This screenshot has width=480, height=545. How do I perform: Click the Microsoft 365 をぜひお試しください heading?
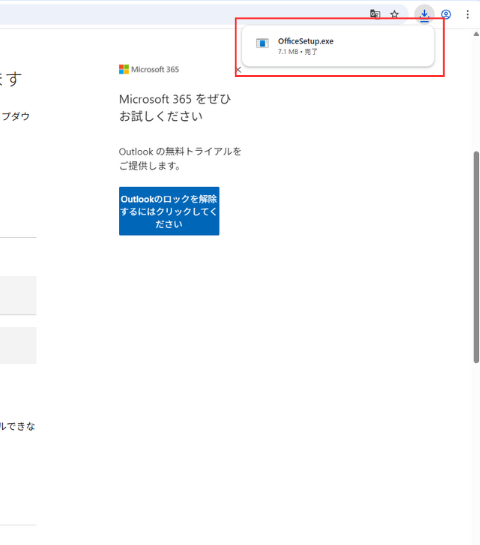(175, 107)
